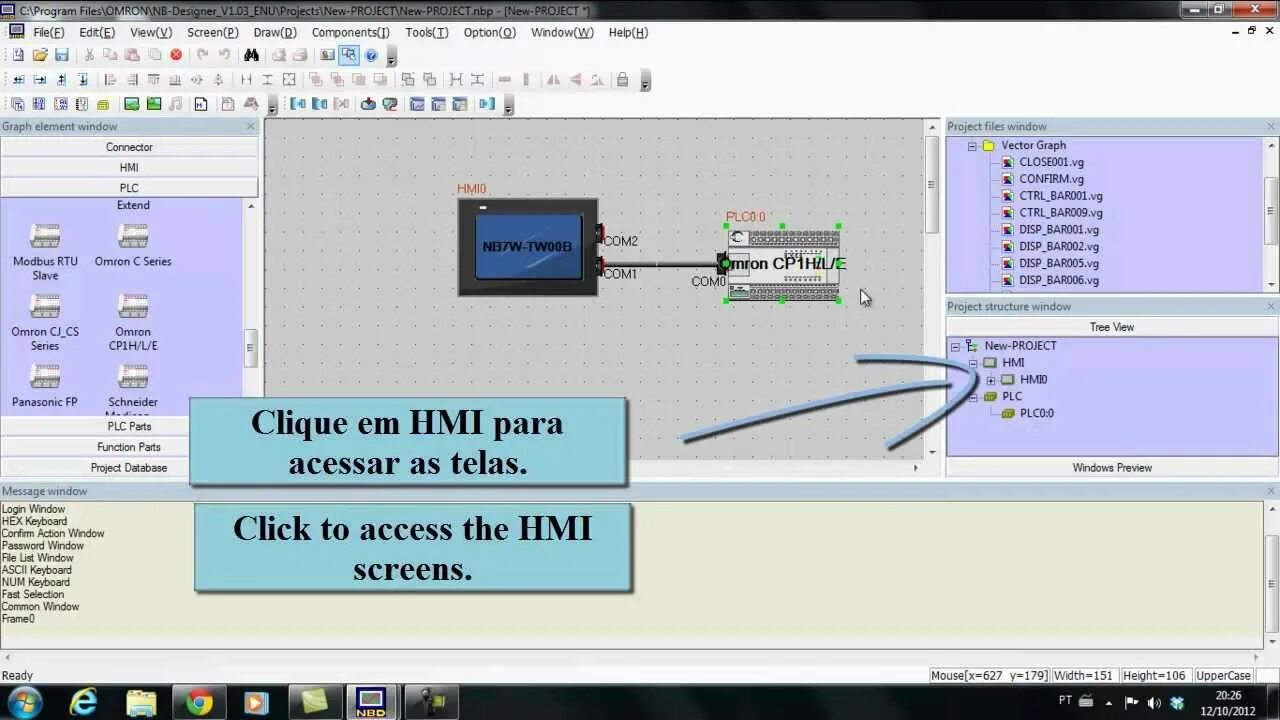1280x720 pixels.
Task: Click the HMI category button in the Graph element window
Action: 129,167
